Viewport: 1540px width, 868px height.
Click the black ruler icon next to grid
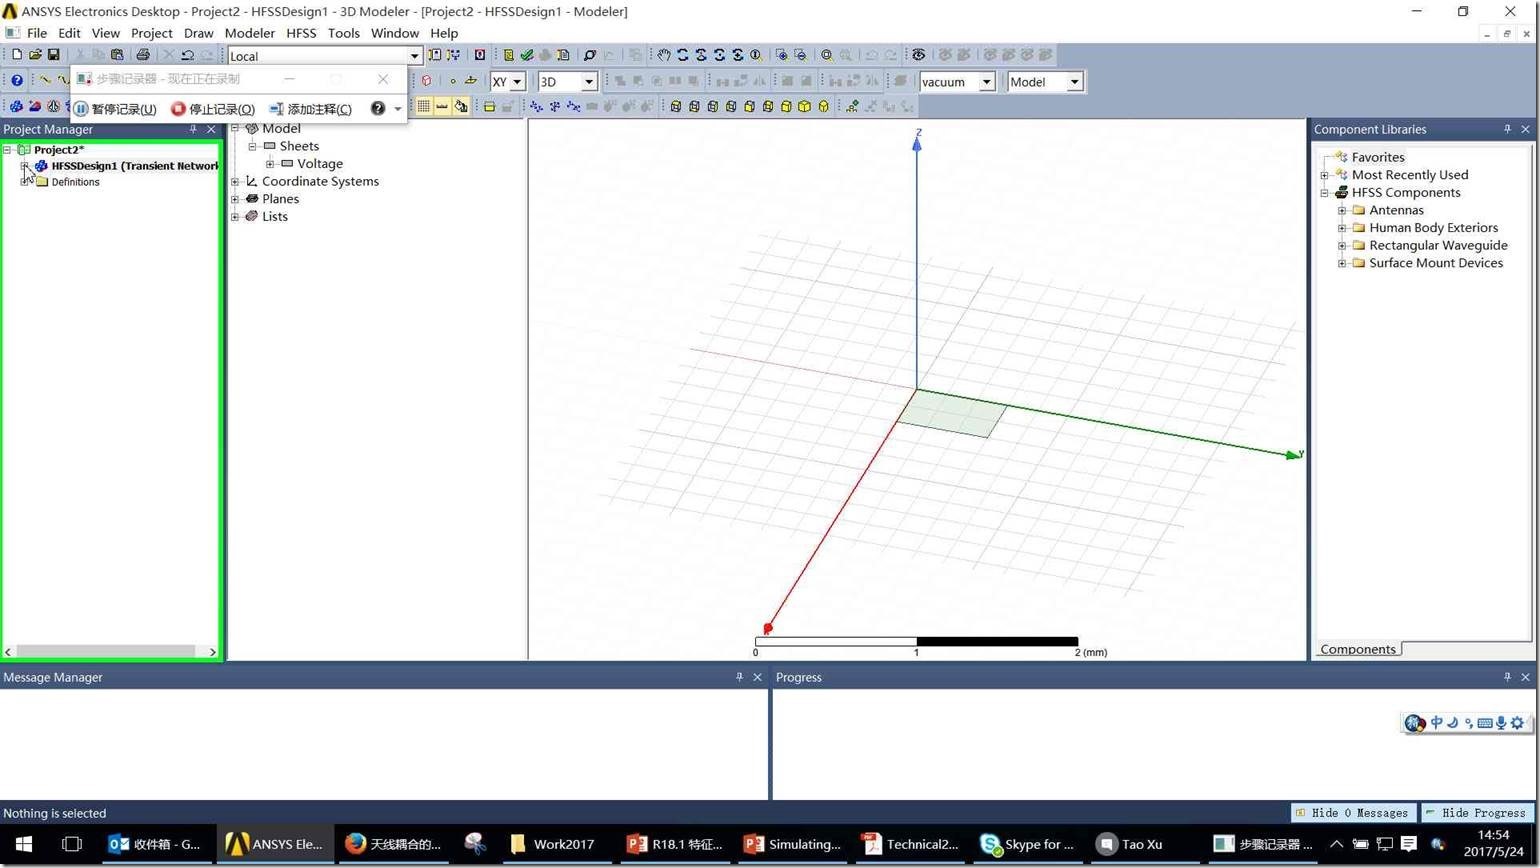[x=441, y=106]
